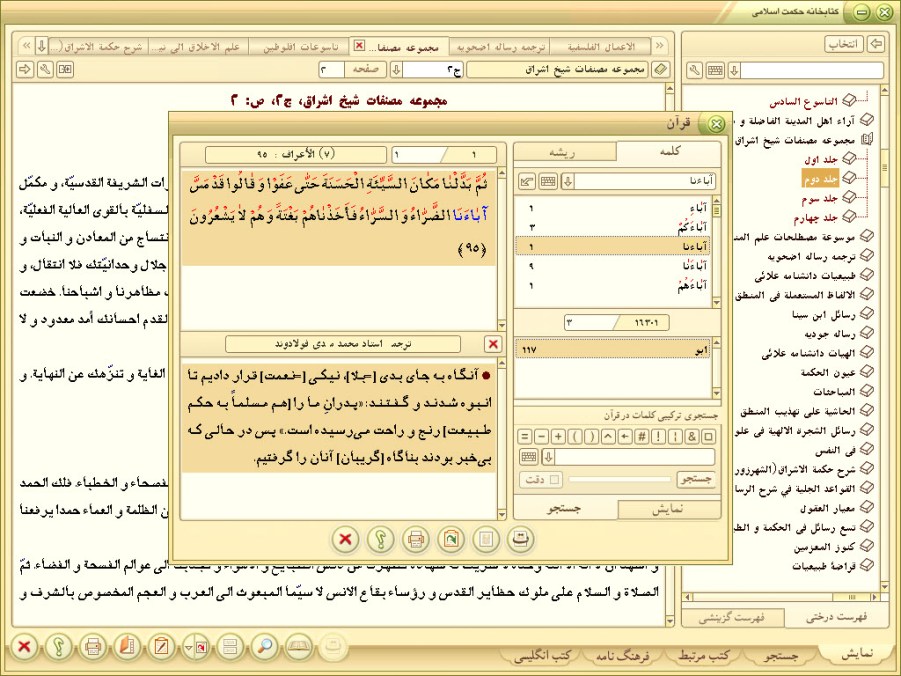Screen dimensions: 901x676
Task: Click the eraser icon beside book title field
Action: pyautogui.click(x=661, y=70)
